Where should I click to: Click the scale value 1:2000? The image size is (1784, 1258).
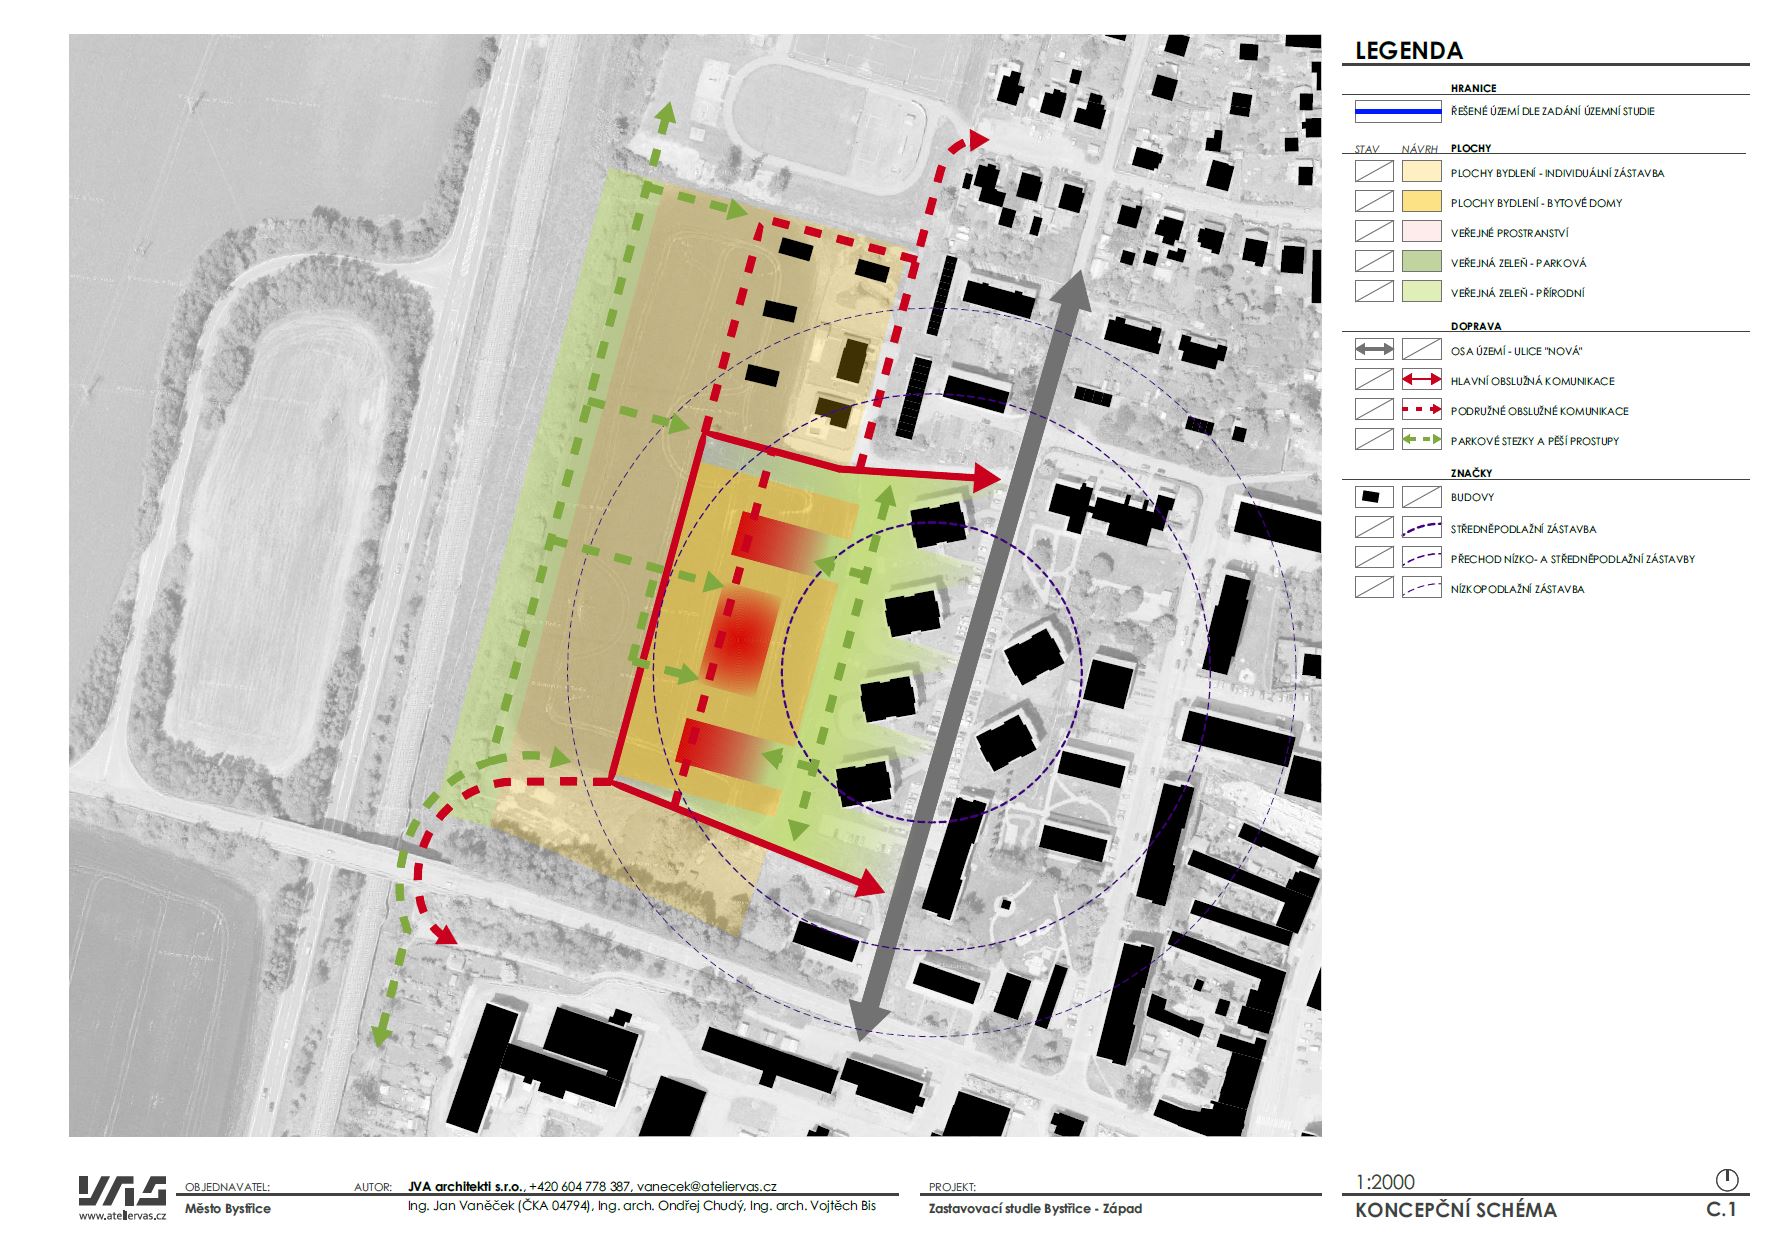[x=1385, y=1182]
